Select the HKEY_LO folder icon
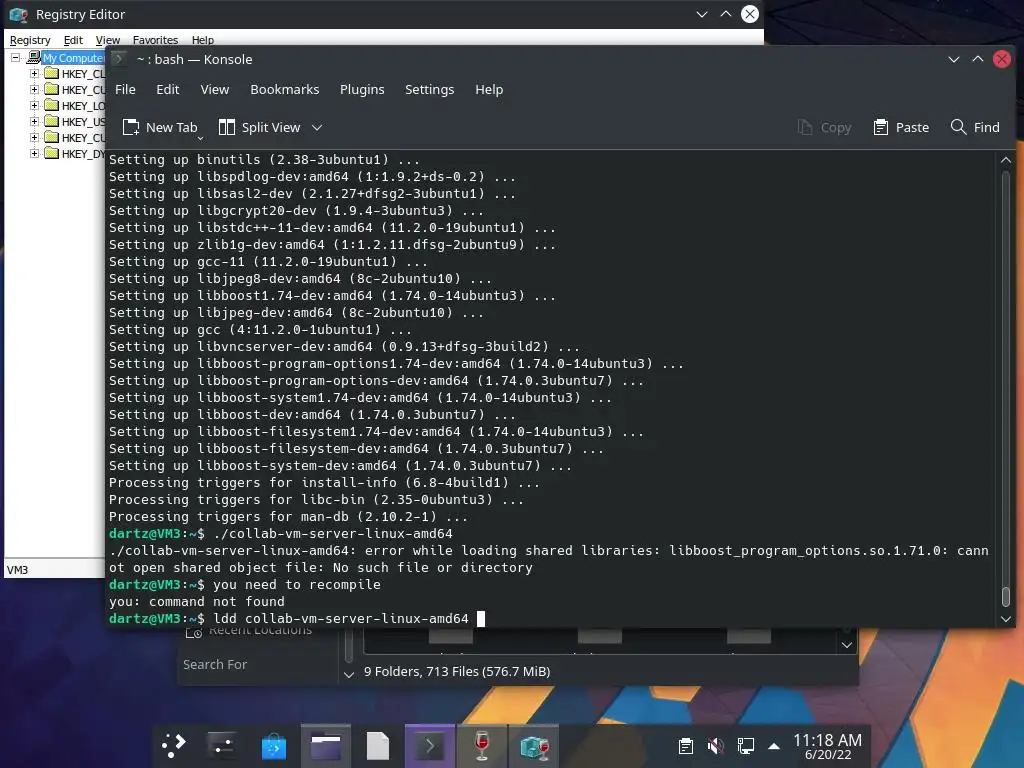This screenshot has height=768, width=1024. 52,105
